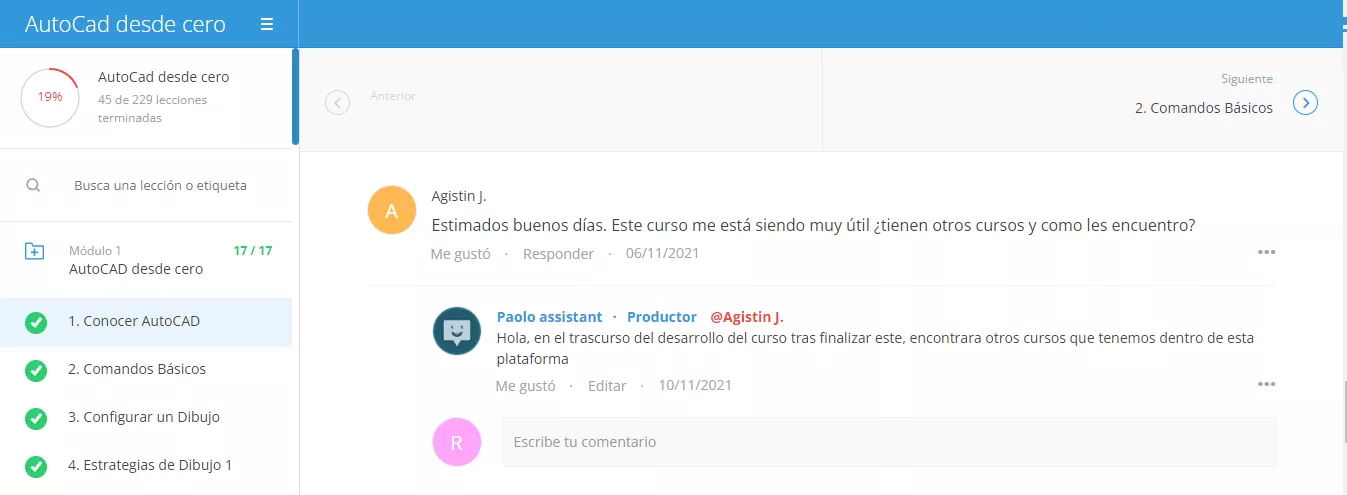1347x495 pixels.
Task: Open lesson 2. Comandos Básicos in sidebar
Action: (146, 369)
